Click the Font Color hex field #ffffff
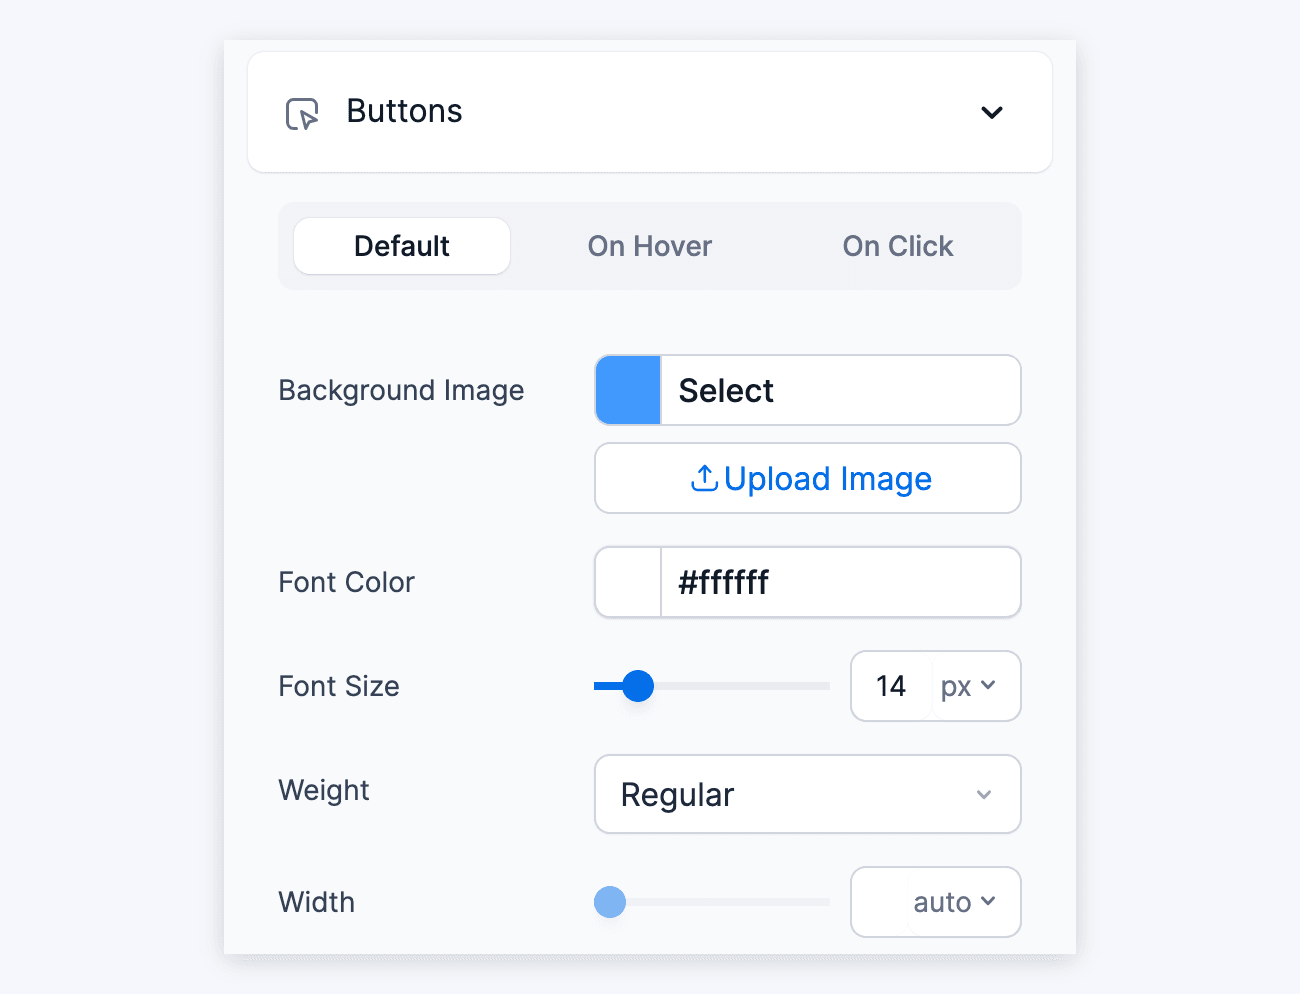1300x994 pixels. [841, 582]
